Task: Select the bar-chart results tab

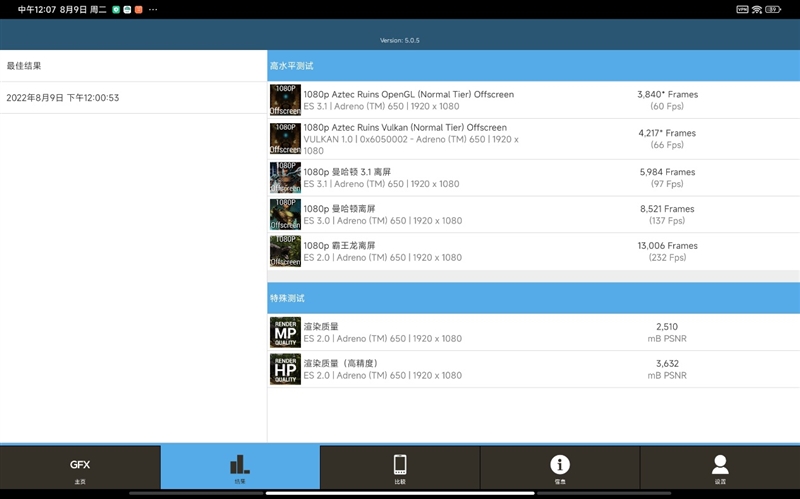Action: 240,467
